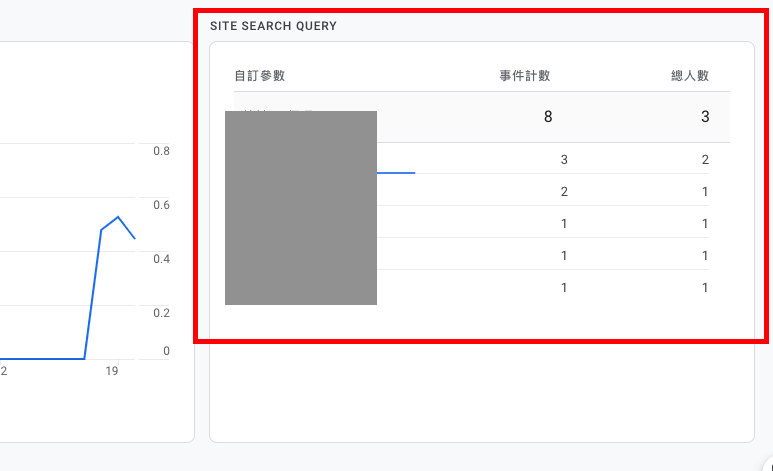The width and height of the screenshot is (773, 471).
Task: Sort table by 總人數 column header
Action: [x=690, y=76]
